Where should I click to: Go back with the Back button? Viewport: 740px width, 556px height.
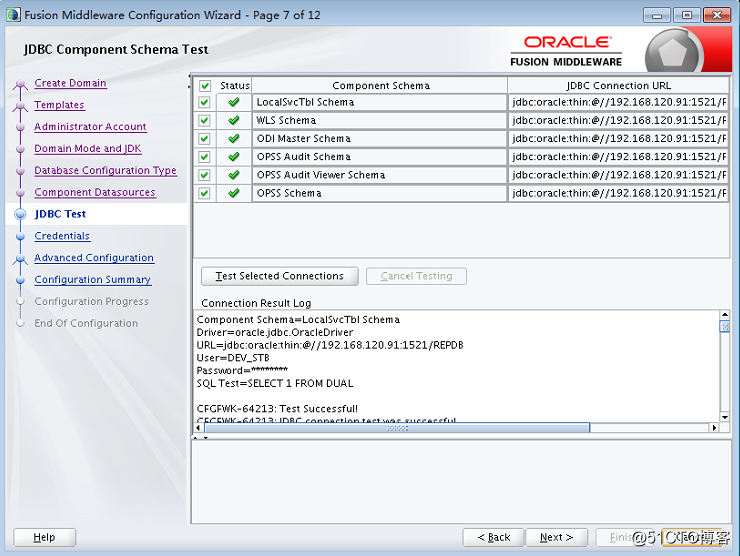point(493,537)
